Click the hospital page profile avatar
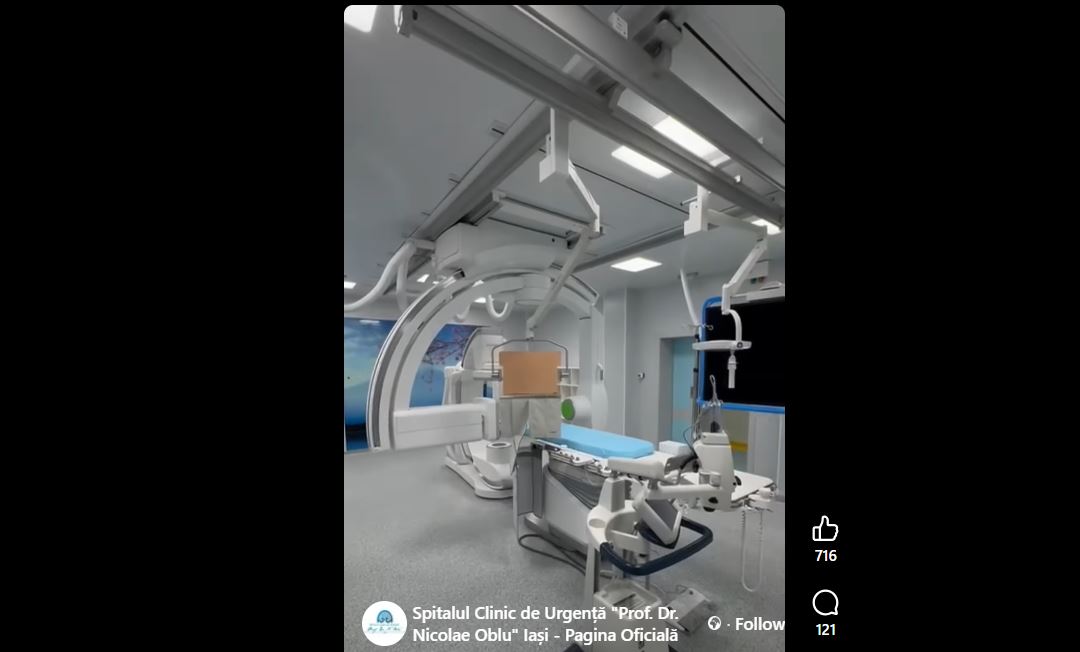This screenshot has height=652, width=1080. tap(384, 623)
